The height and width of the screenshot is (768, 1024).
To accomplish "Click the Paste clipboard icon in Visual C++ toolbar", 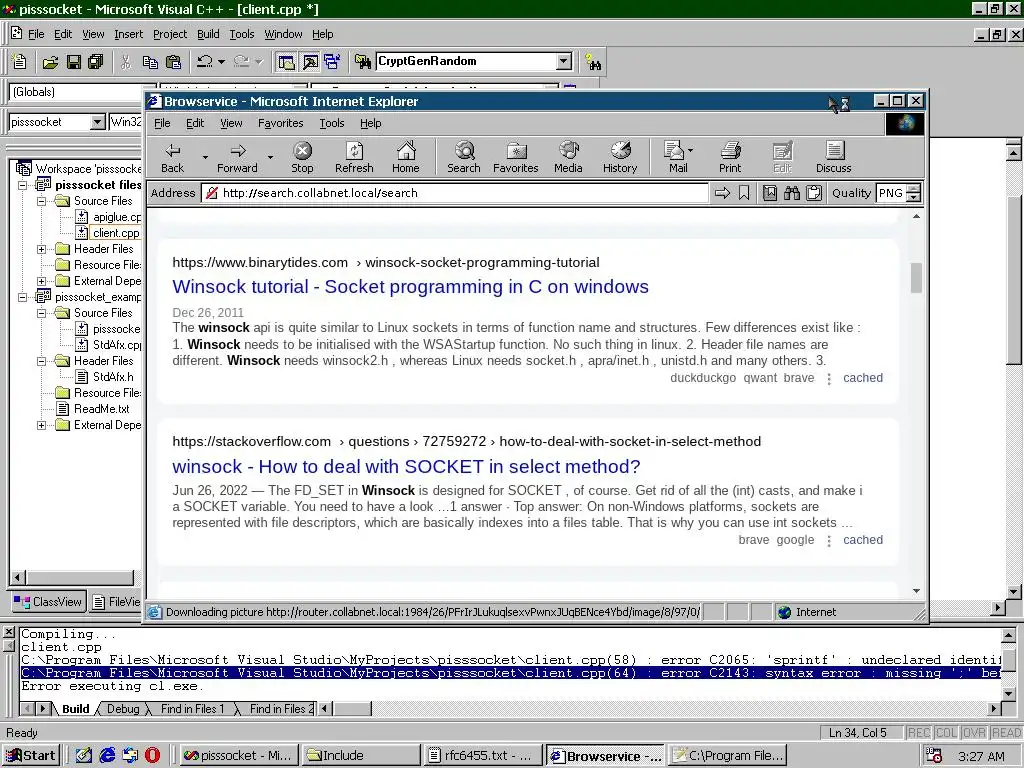I will click(173, 62).
